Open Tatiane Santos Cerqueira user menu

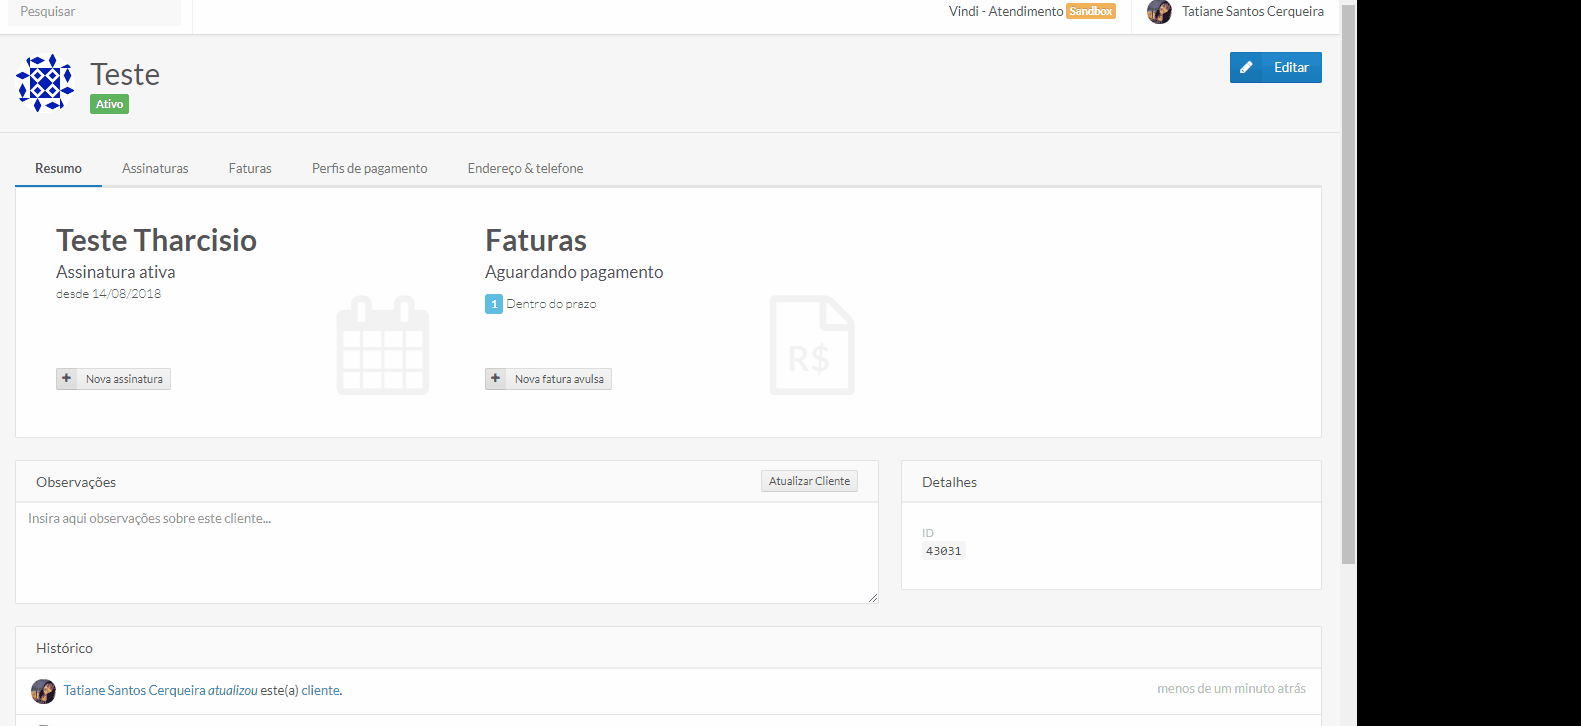pos(1252,12)
